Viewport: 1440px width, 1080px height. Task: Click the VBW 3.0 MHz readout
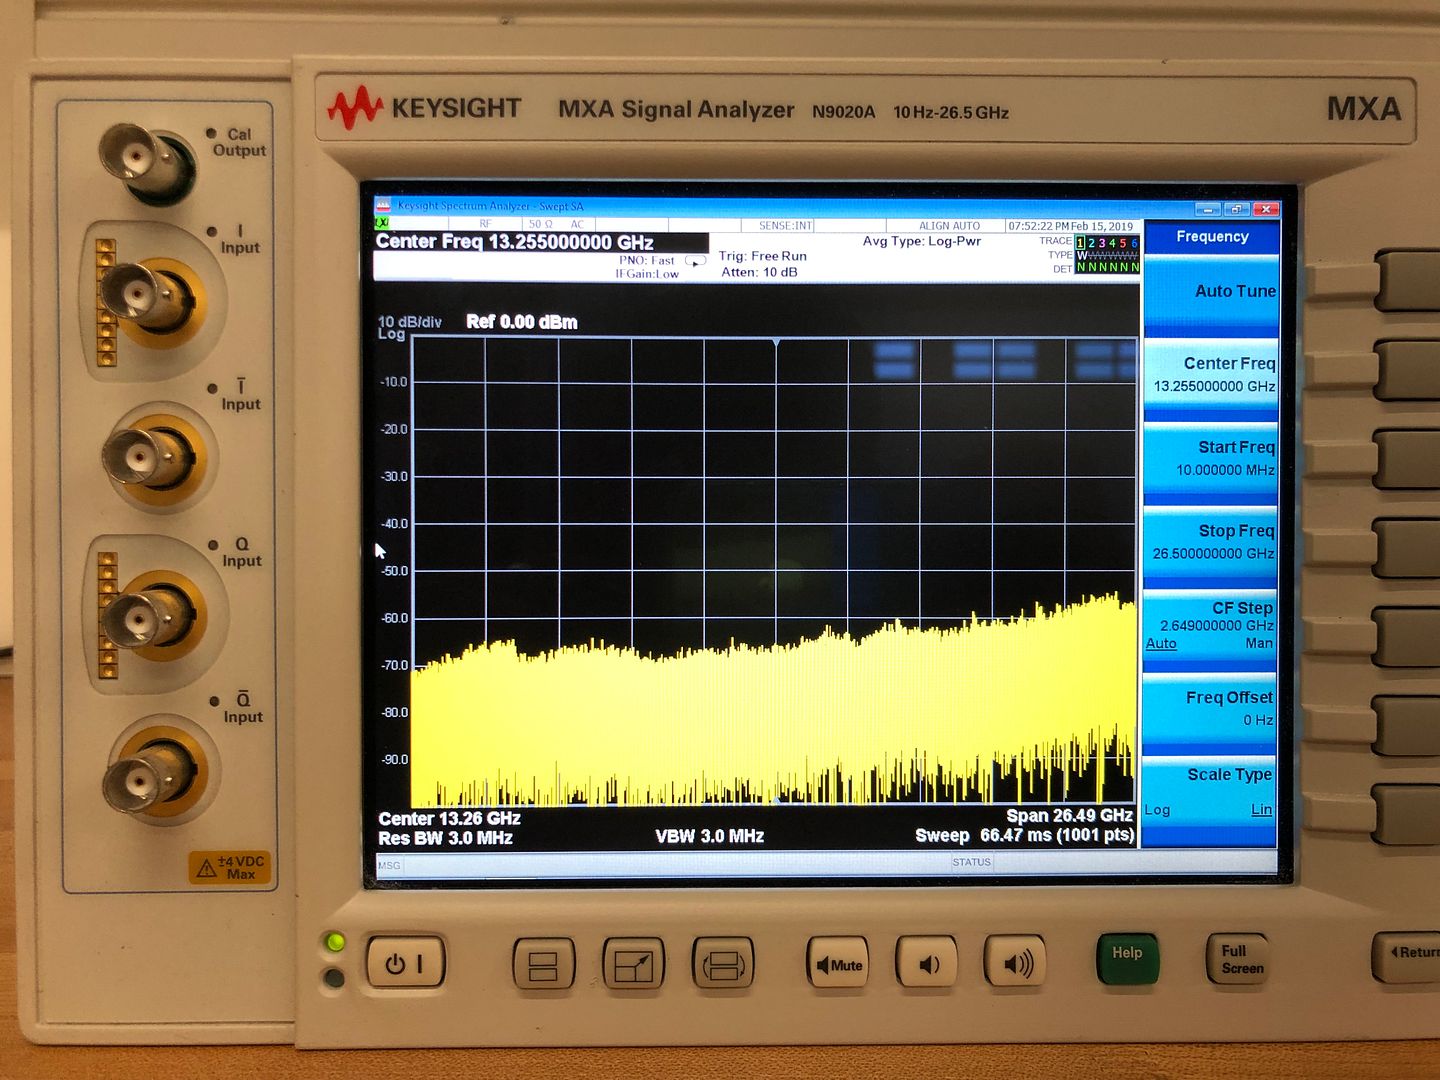[x=710, y=836]
